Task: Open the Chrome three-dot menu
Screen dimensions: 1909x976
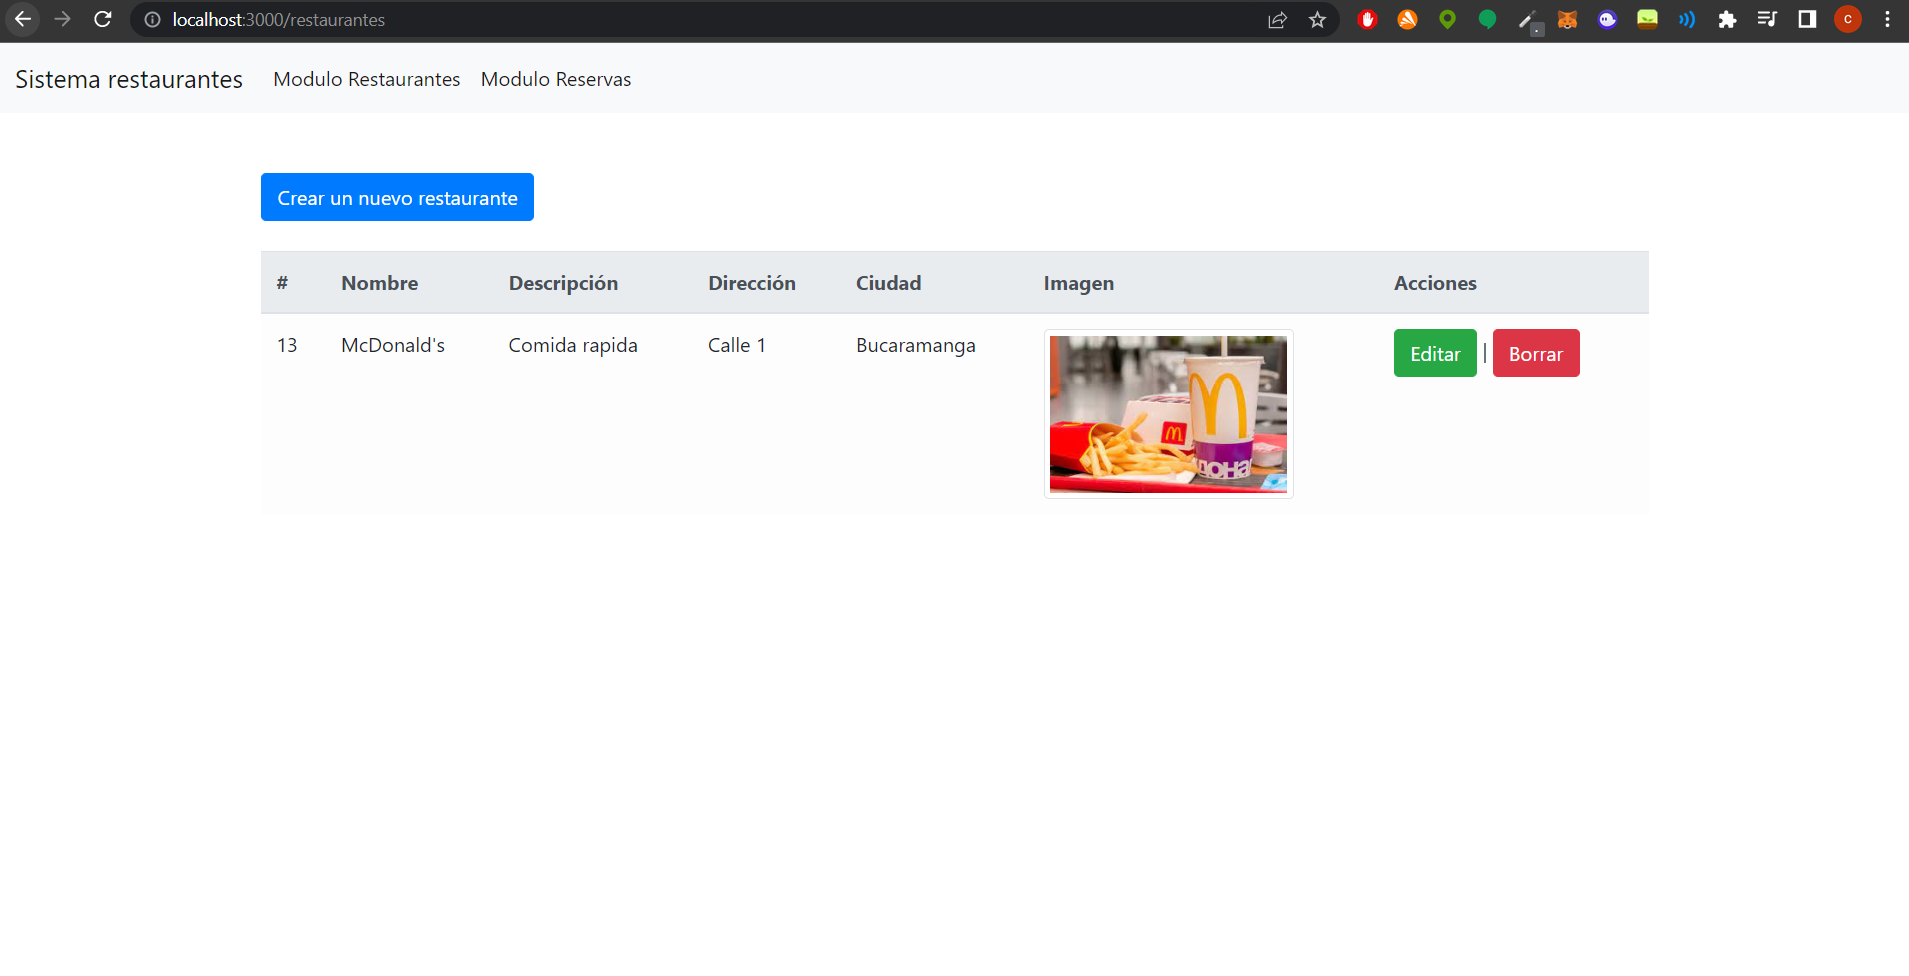Action: 1887,19
